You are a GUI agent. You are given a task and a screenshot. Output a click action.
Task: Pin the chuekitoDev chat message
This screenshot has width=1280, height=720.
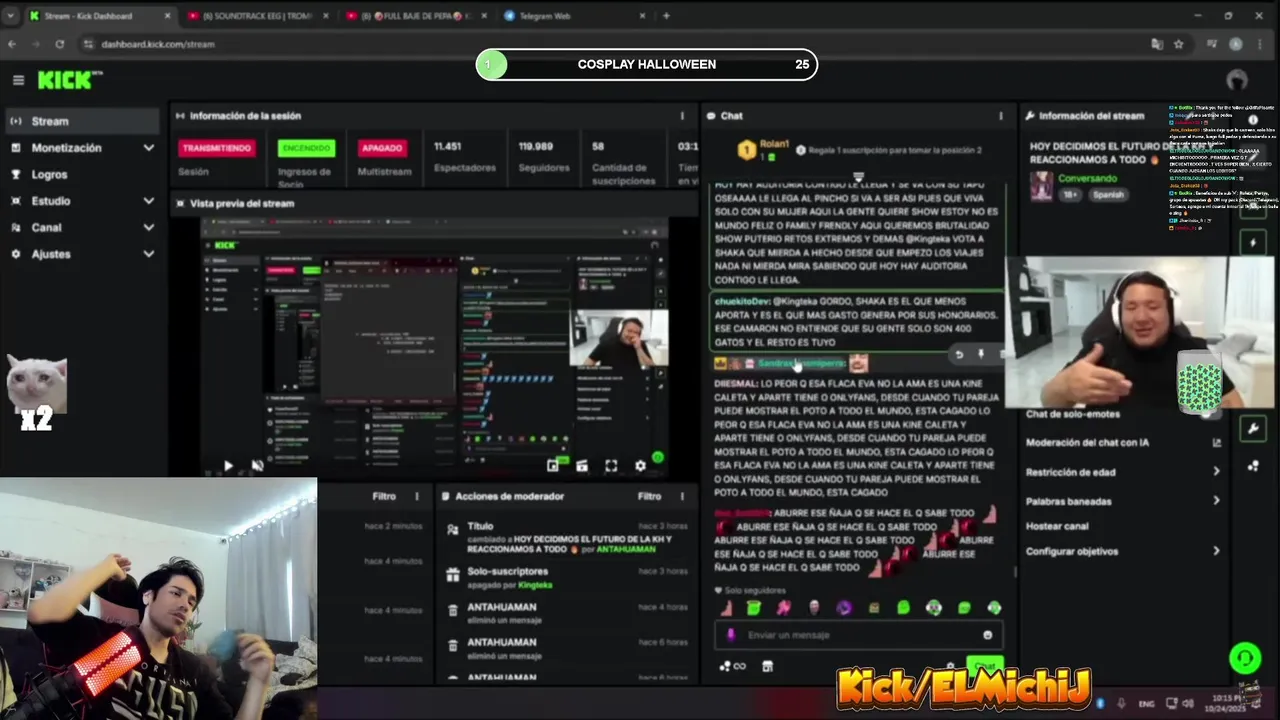(980, 354)
